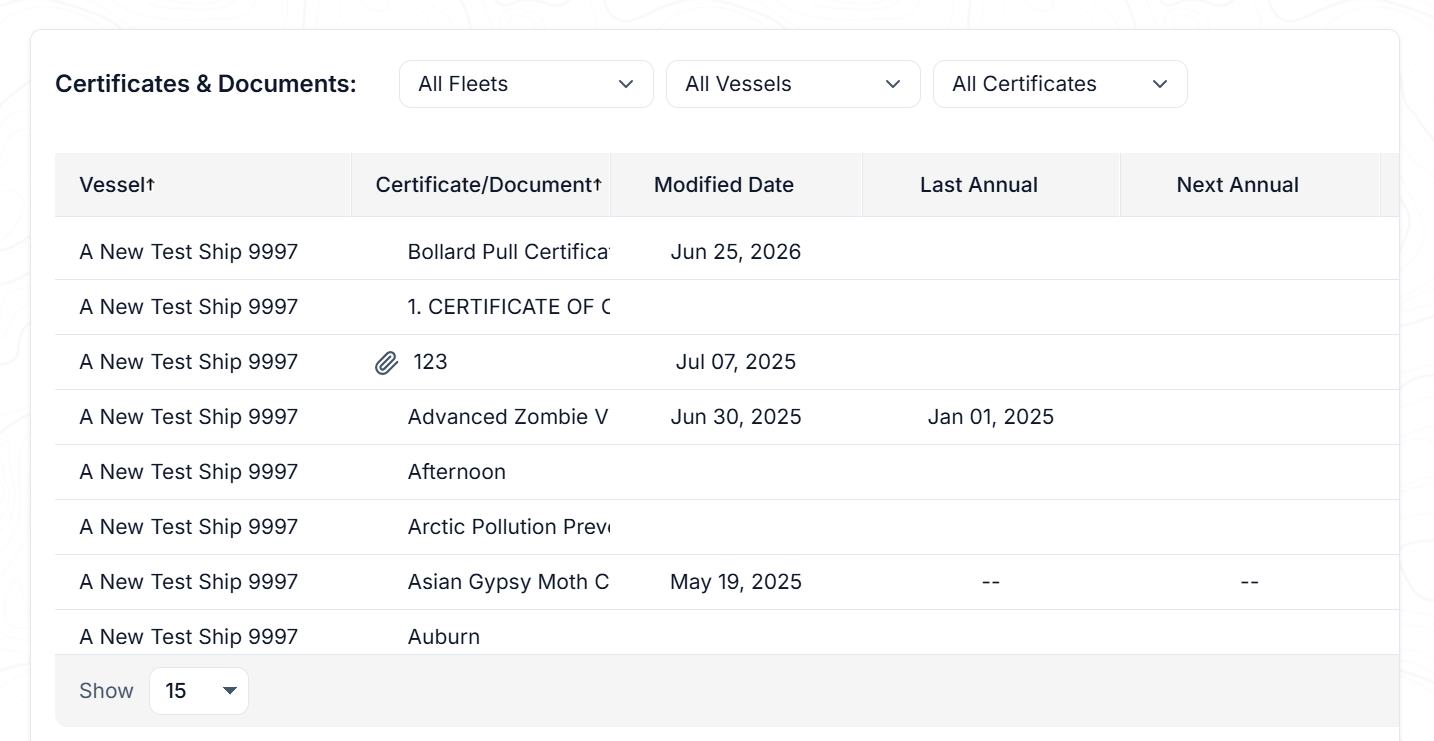Open the All Fleets dropdown
This screenshot has height=741, width=1434.
pyautogui.click(x=526, y=84)
